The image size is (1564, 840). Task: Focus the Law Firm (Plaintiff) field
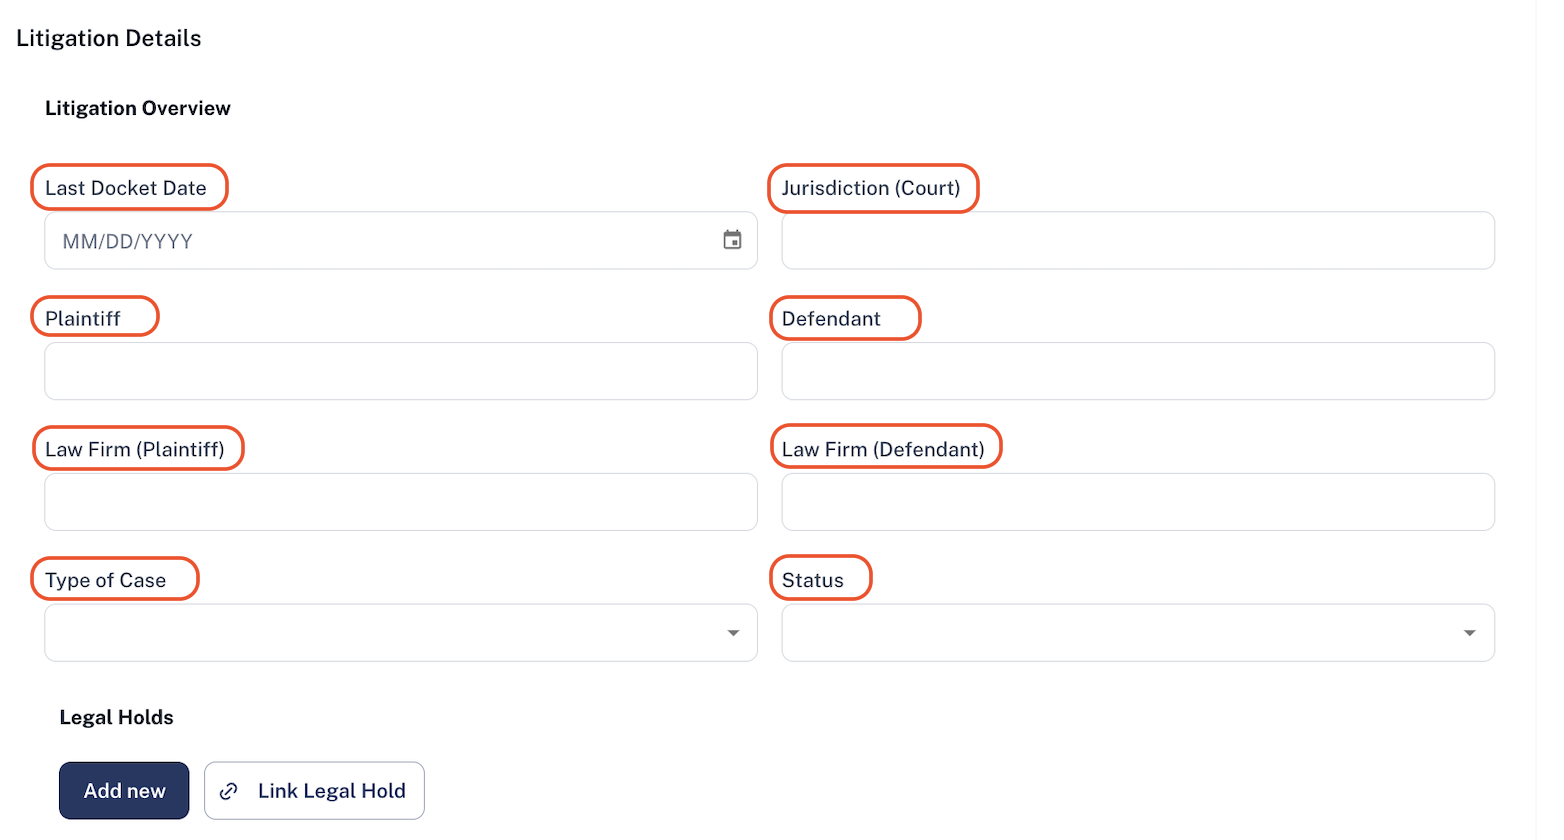[401, 502]
